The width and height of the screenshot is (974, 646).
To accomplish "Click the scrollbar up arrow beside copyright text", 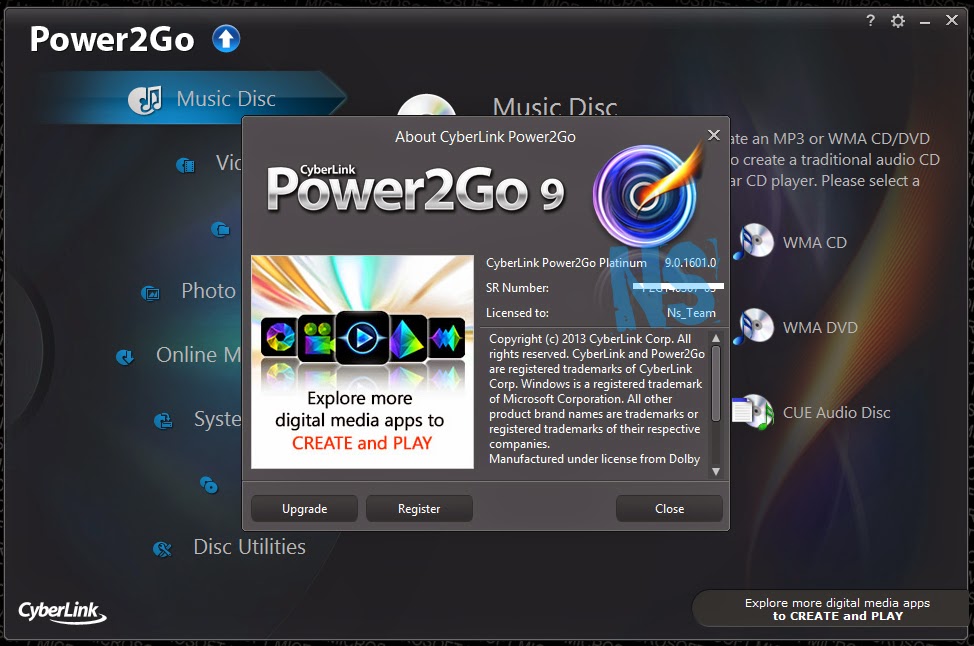I will (x=714, y=340).
